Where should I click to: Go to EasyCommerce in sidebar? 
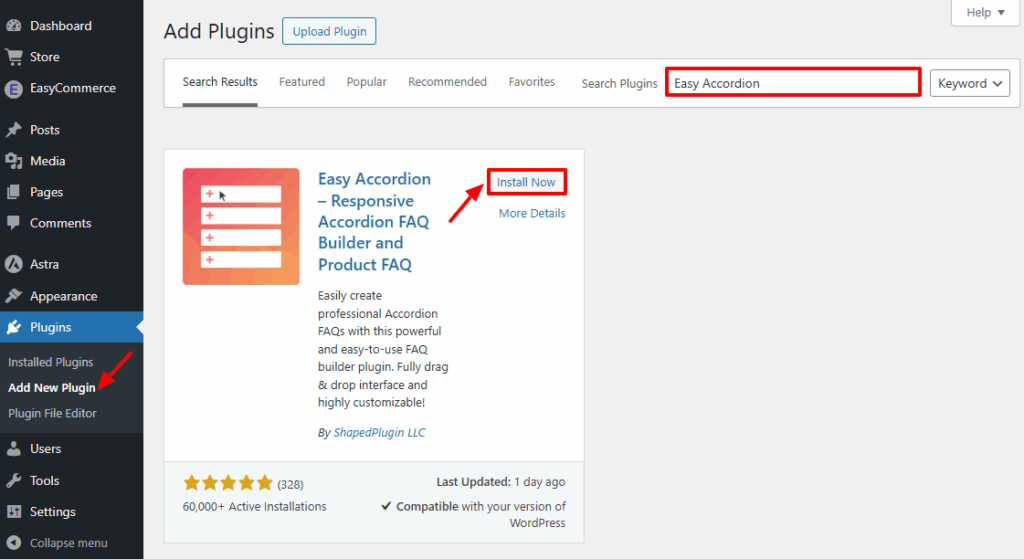(72, 88)
